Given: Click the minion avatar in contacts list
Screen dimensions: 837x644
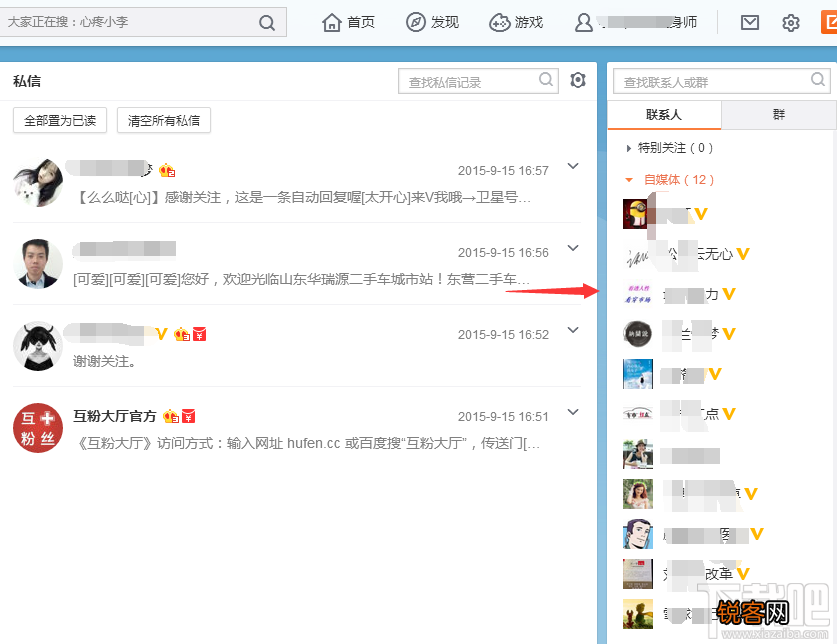Looking at the screenshot, I should (x=637, y=214).
